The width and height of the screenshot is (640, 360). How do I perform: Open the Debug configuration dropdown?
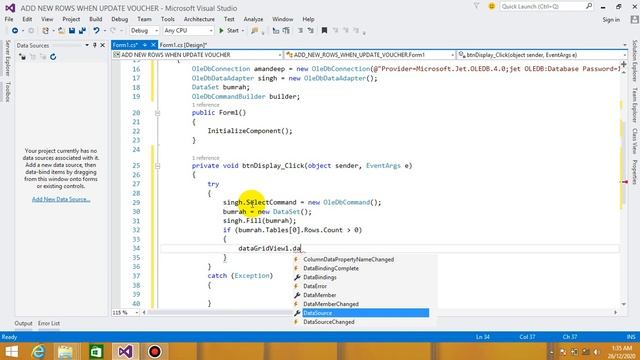(144, 31)
